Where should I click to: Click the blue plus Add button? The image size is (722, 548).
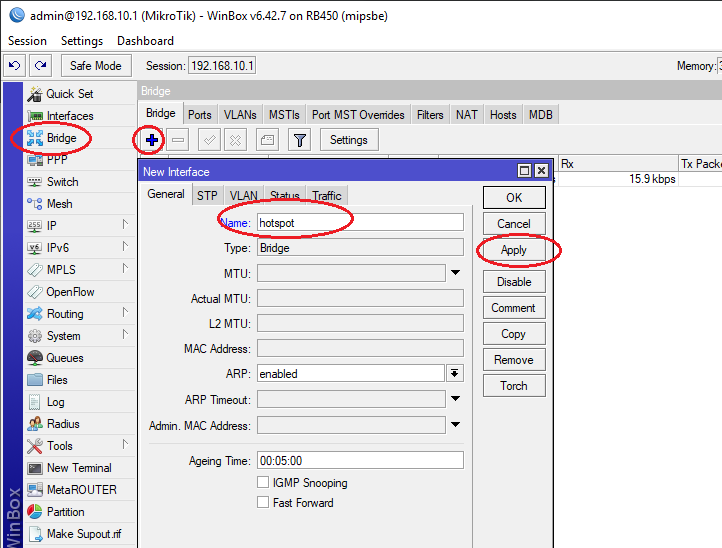click(x=152, y=140)
